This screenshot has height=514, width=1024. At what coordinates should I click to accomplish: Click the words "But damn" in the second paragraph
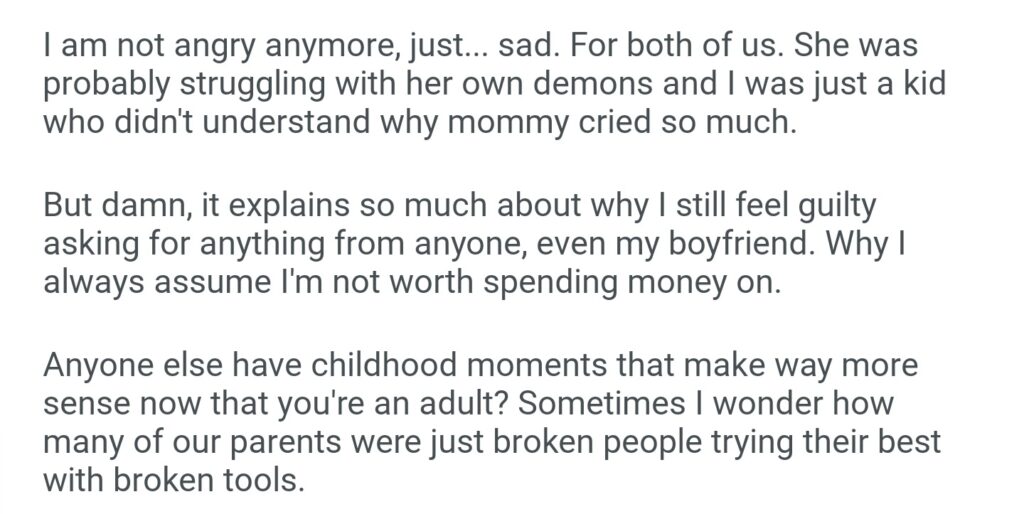(x=111, y=210)
